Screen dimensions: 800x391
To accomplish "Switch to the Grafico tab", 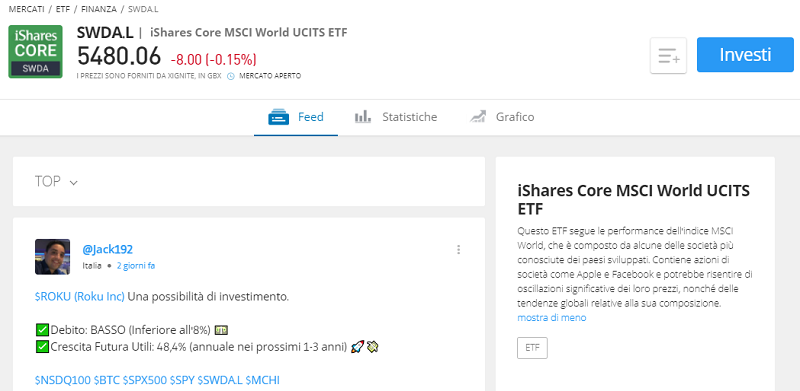I will [x=502, y=117].
